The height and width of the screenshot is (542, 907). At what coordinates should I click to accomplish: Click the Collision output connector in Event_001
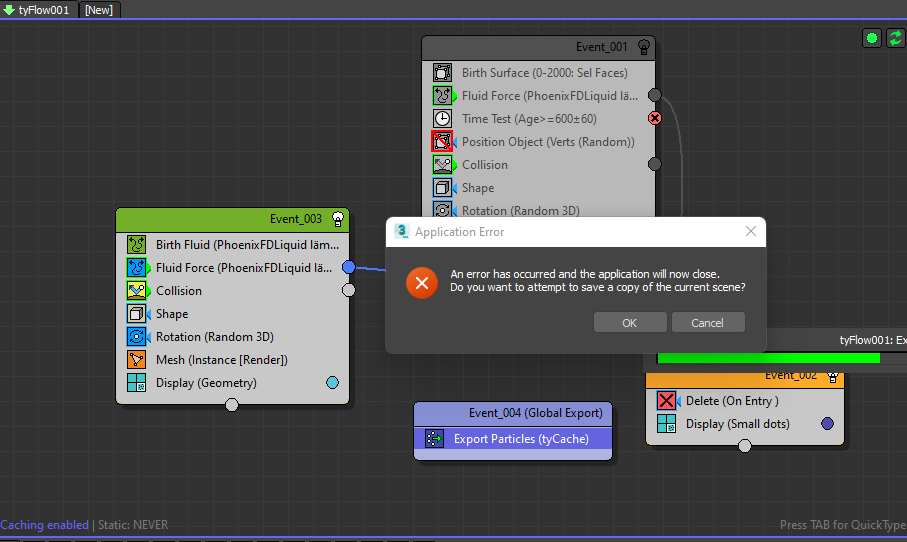tap(655, 164)
